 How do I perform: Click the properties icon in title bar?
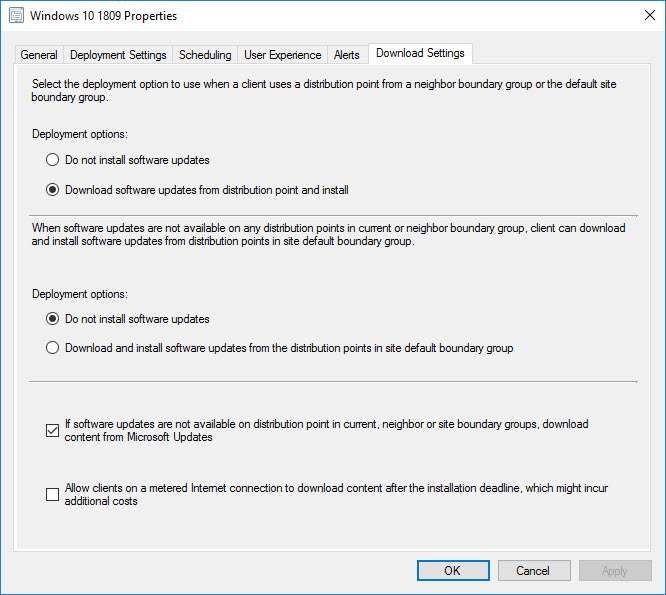16,17
